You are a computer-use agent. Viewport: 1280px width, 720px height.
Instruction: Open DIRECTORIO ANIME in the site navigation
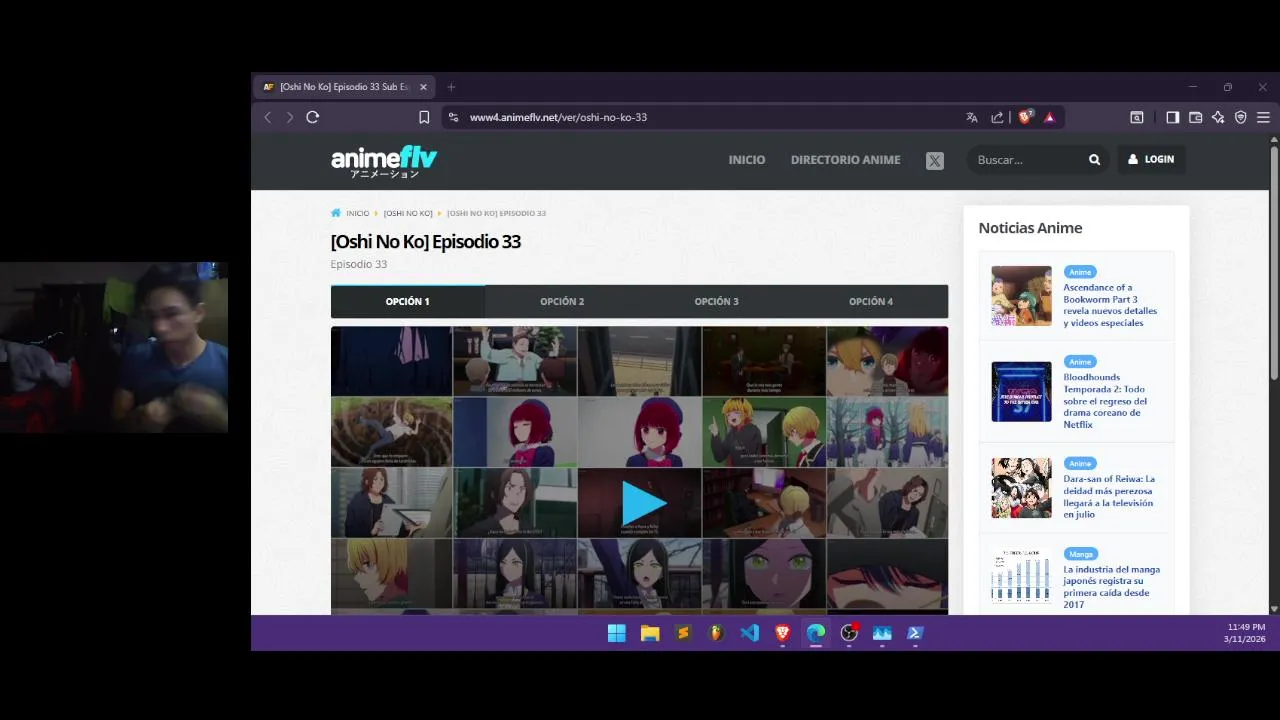click(x=845, y=160)
